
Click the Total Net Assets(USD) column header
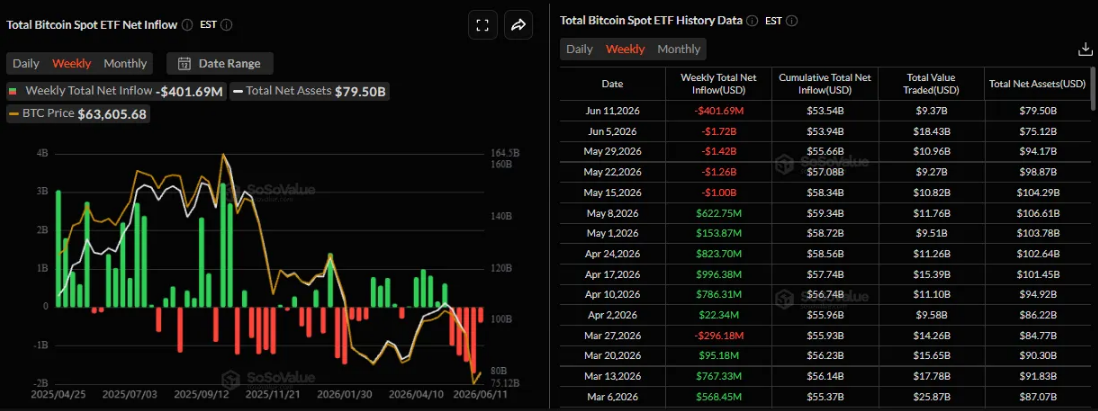pos(1037,84)
